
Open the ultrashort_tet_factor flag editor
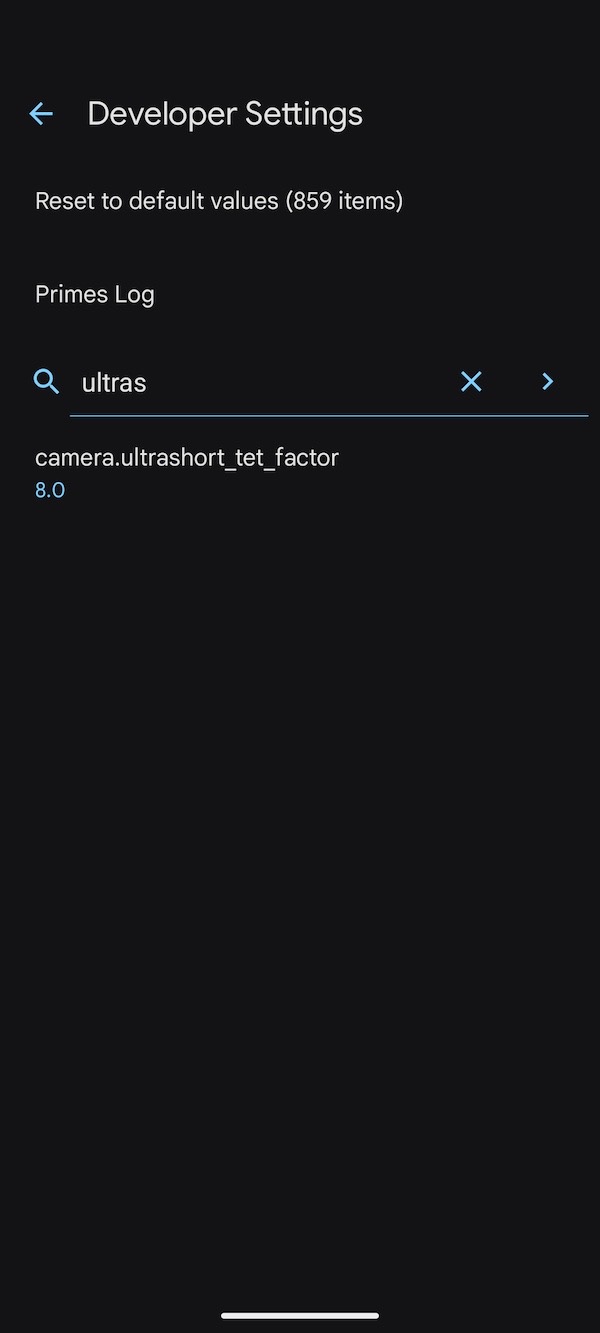click(187, 470)
